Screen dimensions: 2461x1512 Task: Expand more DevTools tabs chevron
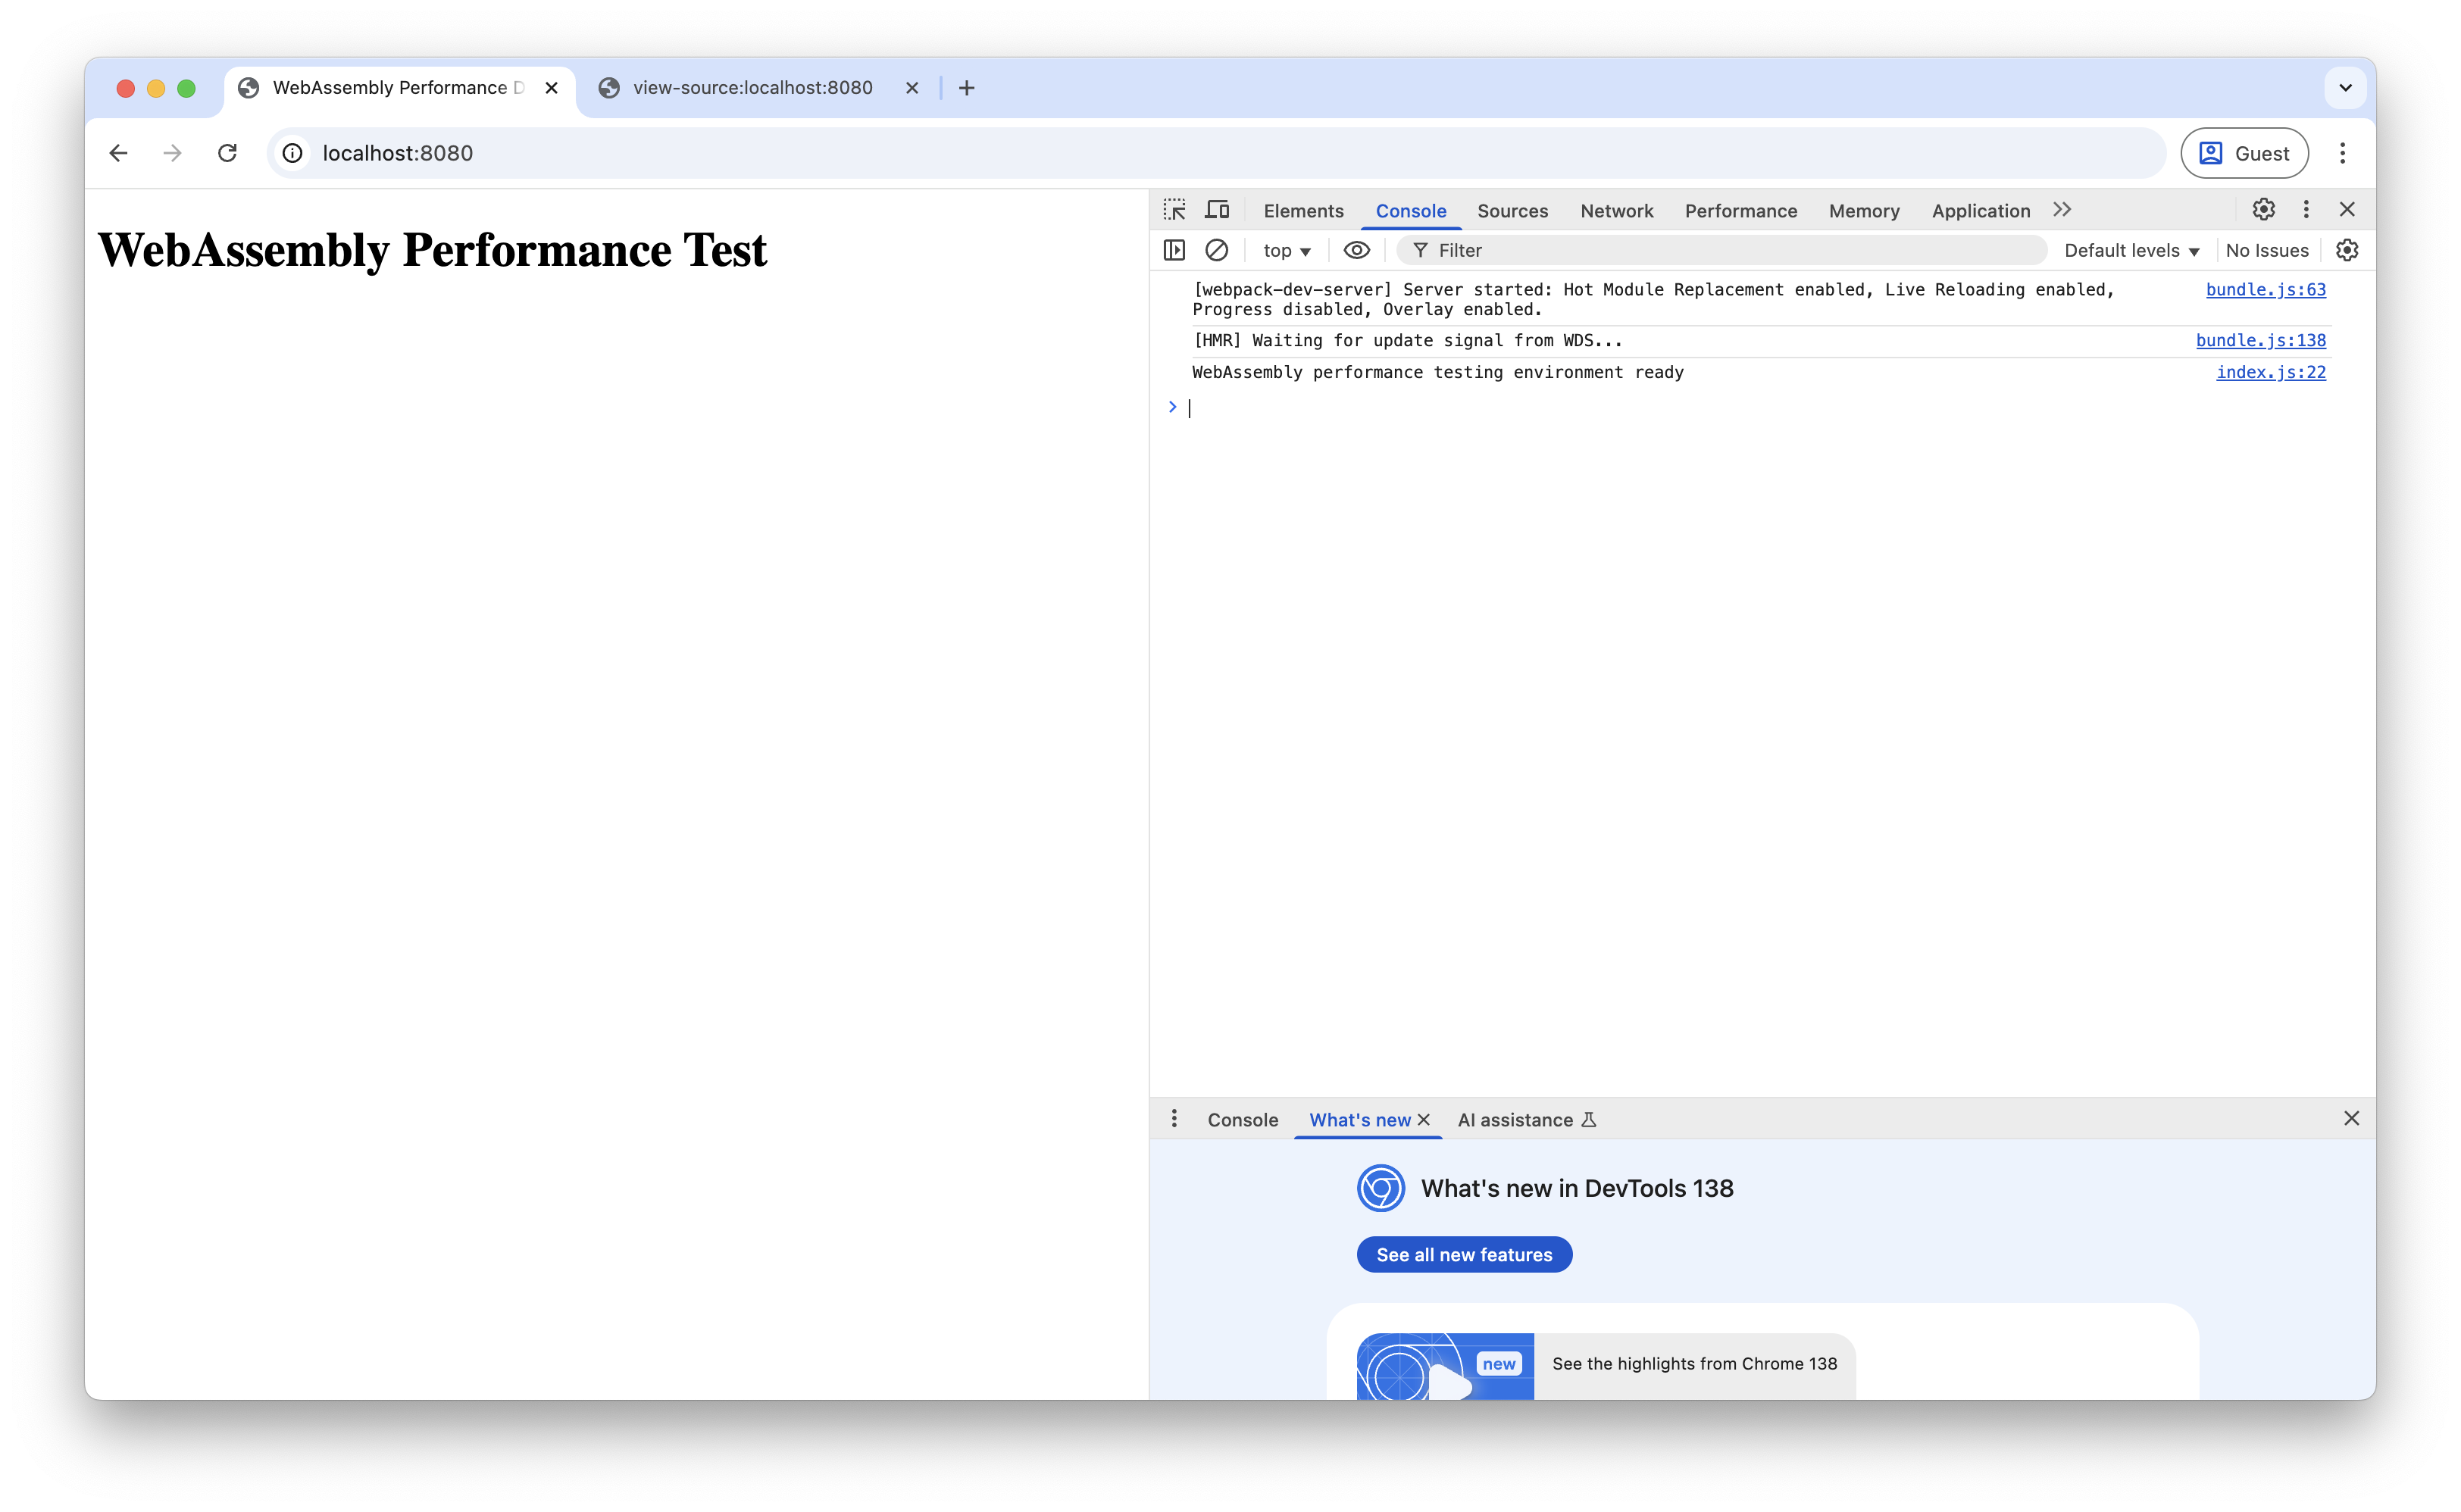(2062, 210)
